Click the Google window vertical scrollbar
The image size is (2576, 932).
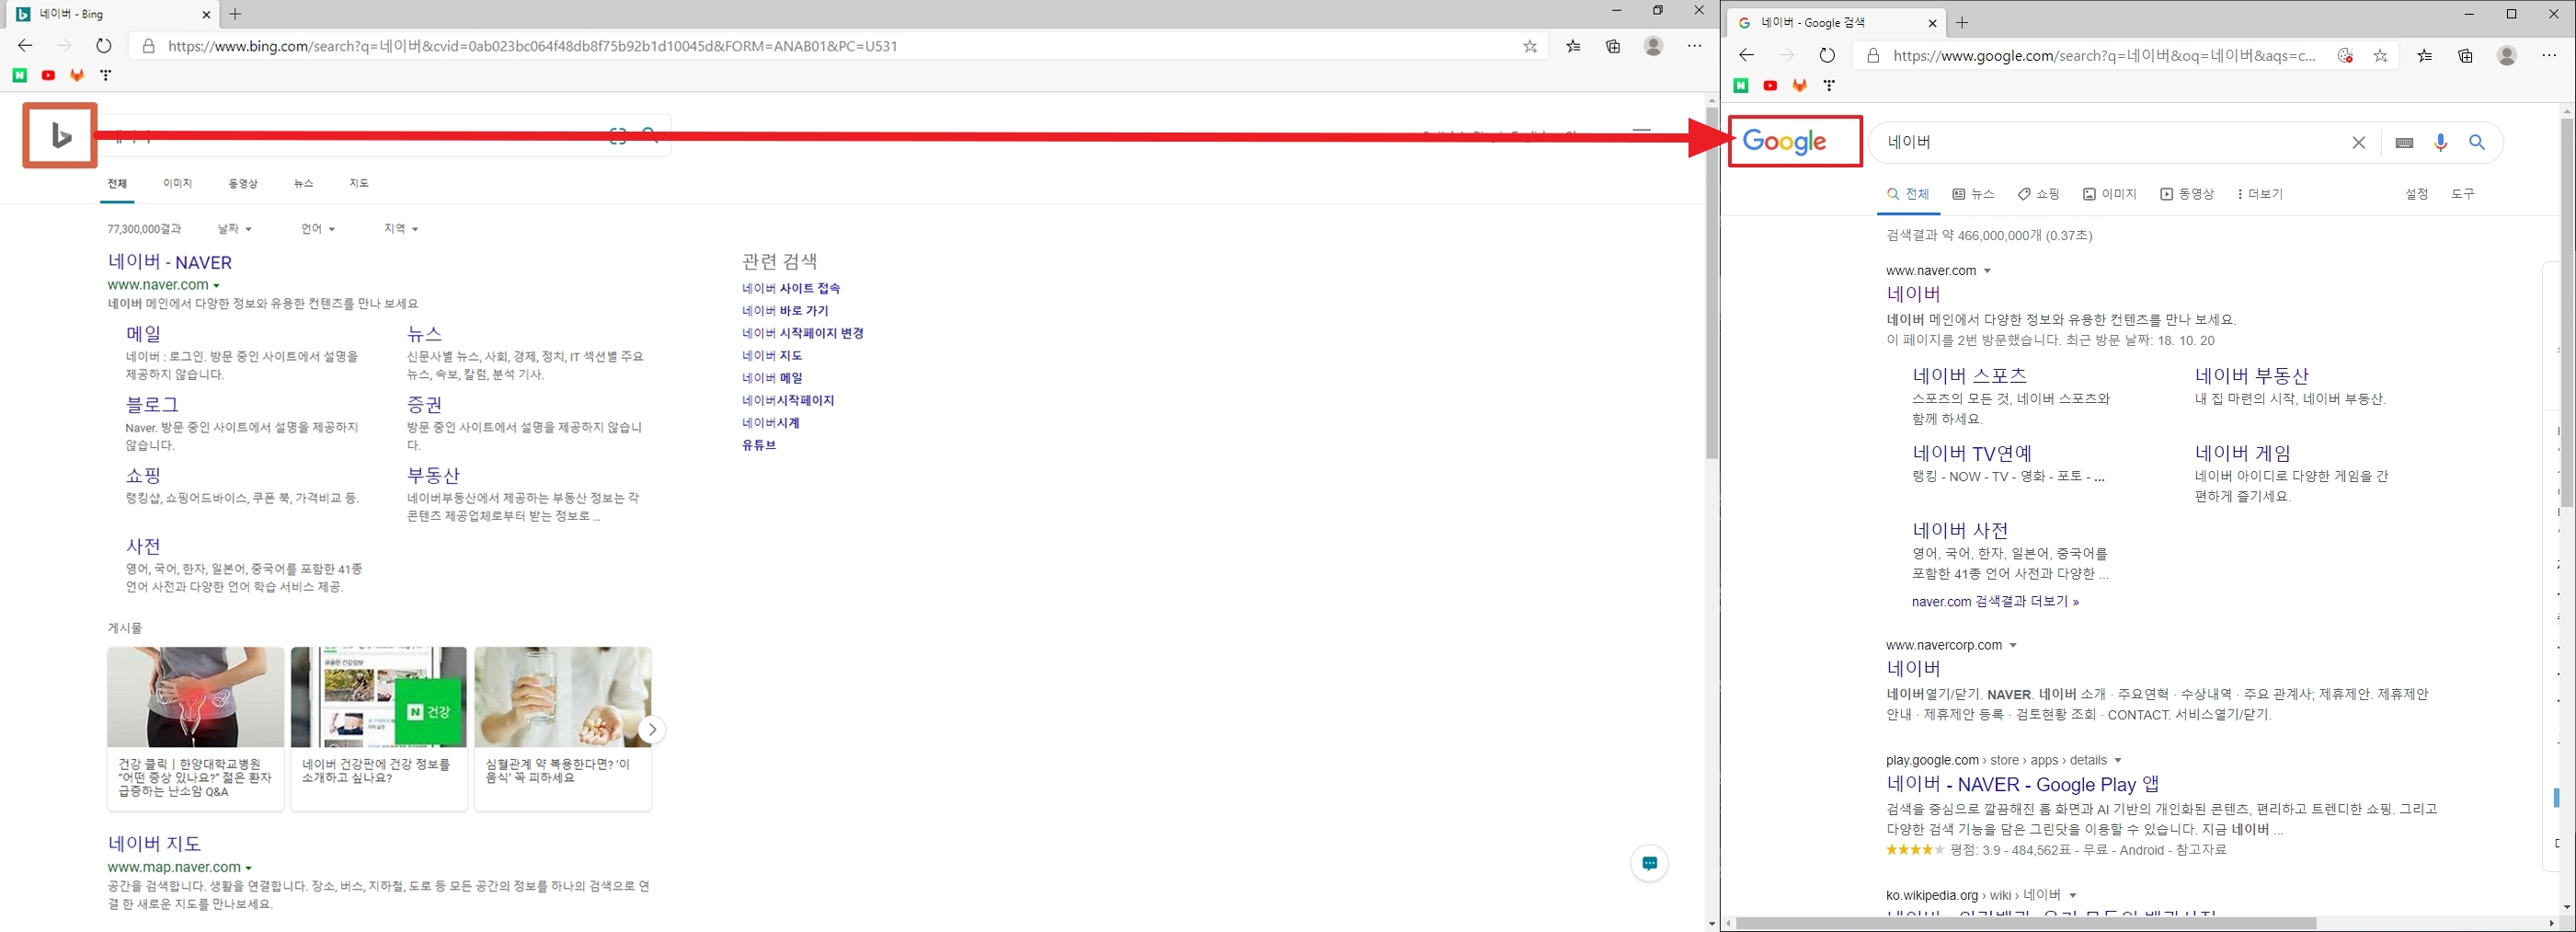[x=2567, y=313]
